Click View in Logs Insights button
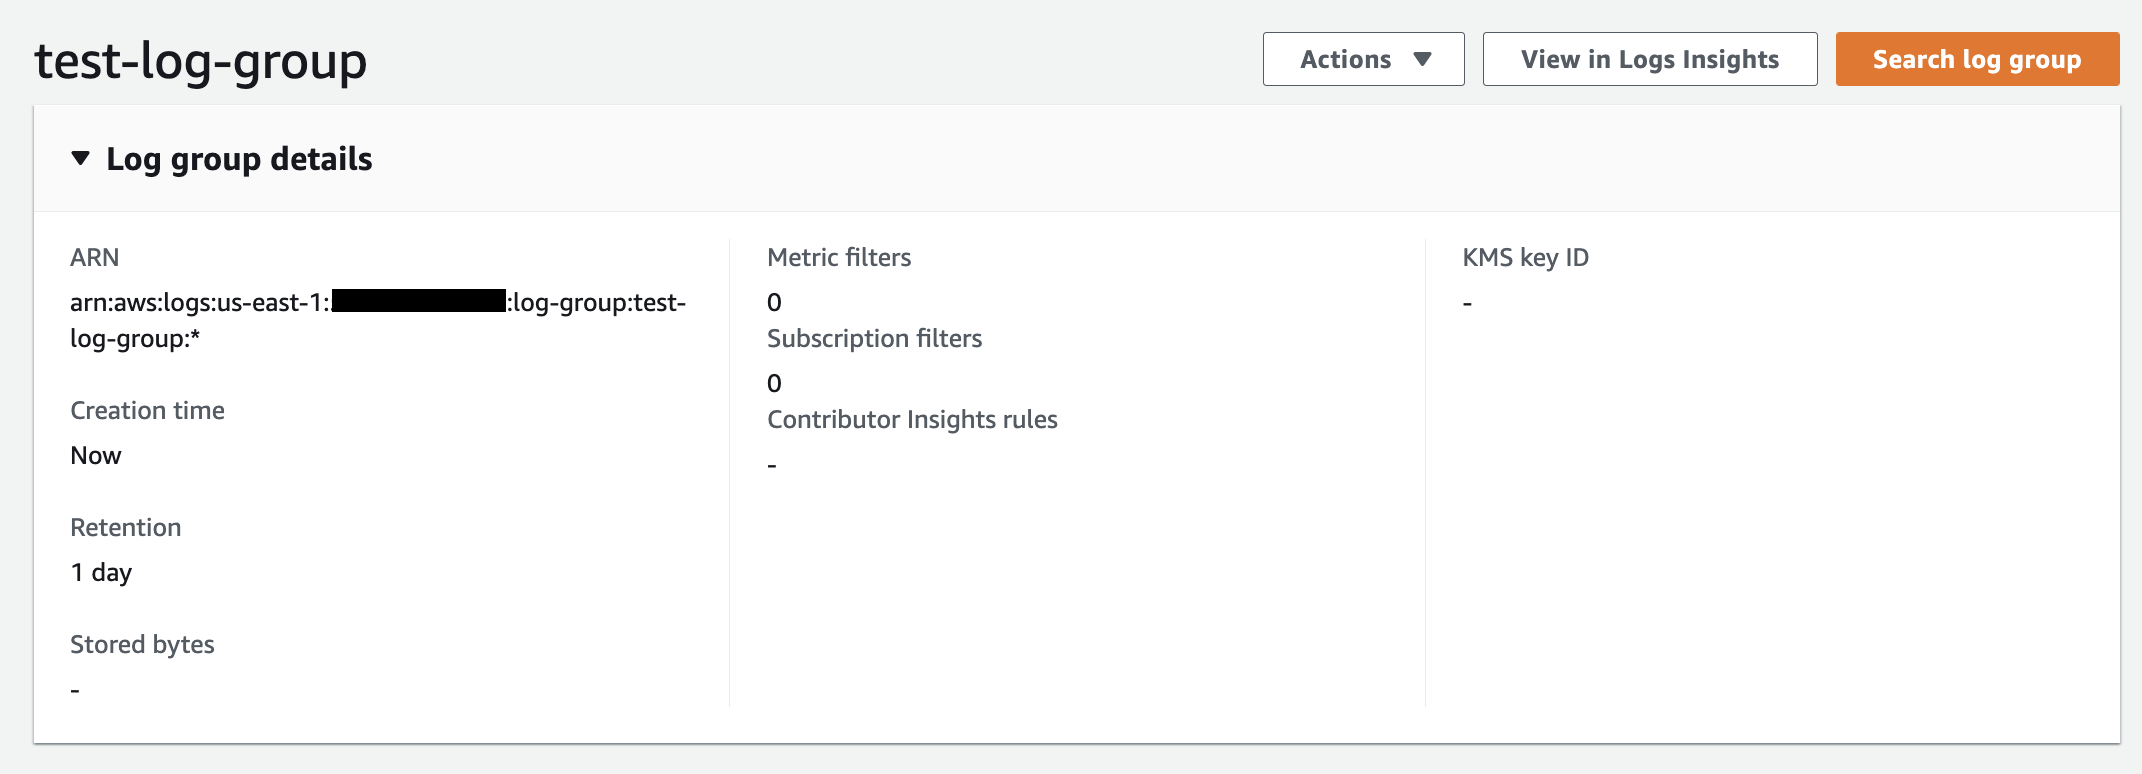The image size is (2142, 774). [x=1649, y=60]
